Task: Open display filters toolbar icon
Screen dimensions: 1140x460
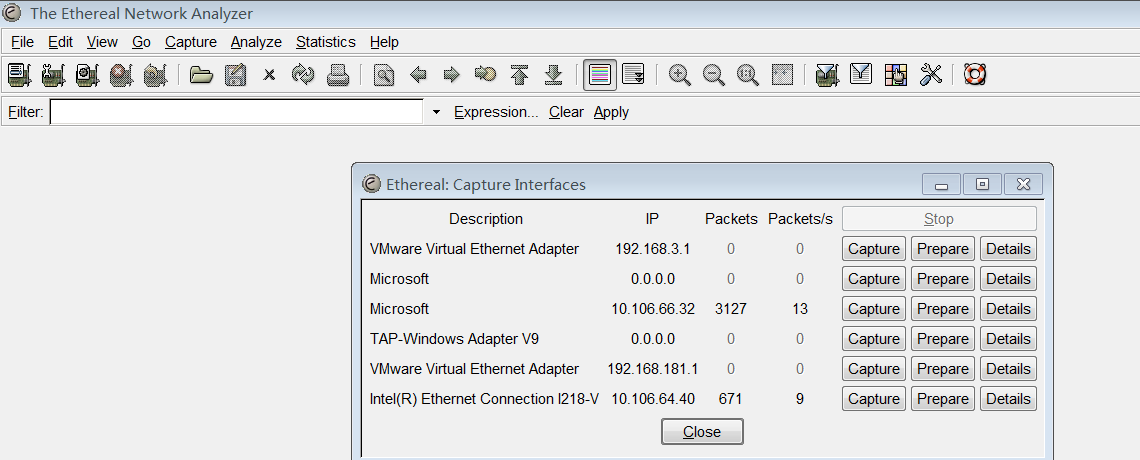Action: [861, 75]
